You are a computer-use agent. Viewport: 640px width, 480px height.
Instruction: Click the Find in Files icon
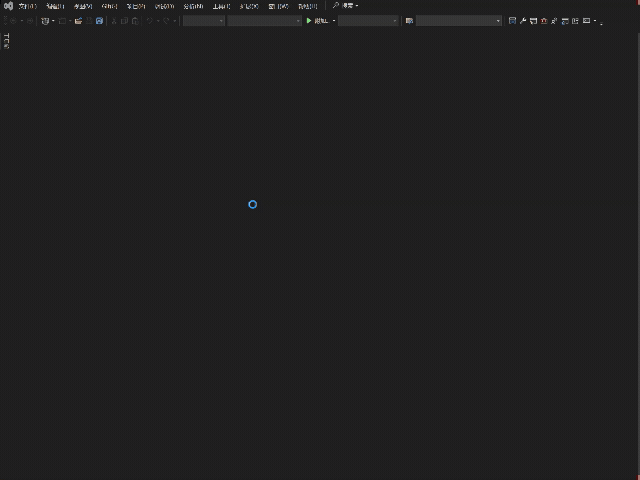[409, 21]
